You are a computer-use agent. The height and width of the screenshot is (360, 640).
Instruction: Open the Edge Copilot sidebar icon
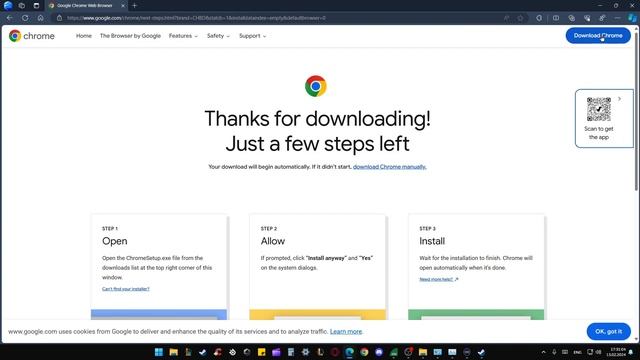[x=632, y=18]
